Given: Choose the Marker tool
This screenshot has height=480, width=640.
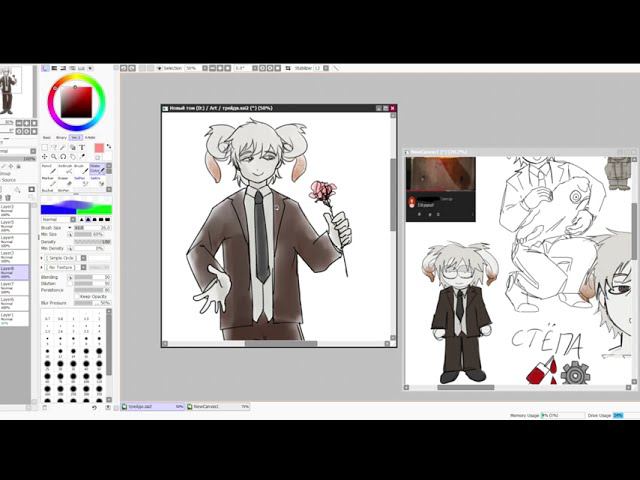Looking at the screenshot, I should pos(47,181).
